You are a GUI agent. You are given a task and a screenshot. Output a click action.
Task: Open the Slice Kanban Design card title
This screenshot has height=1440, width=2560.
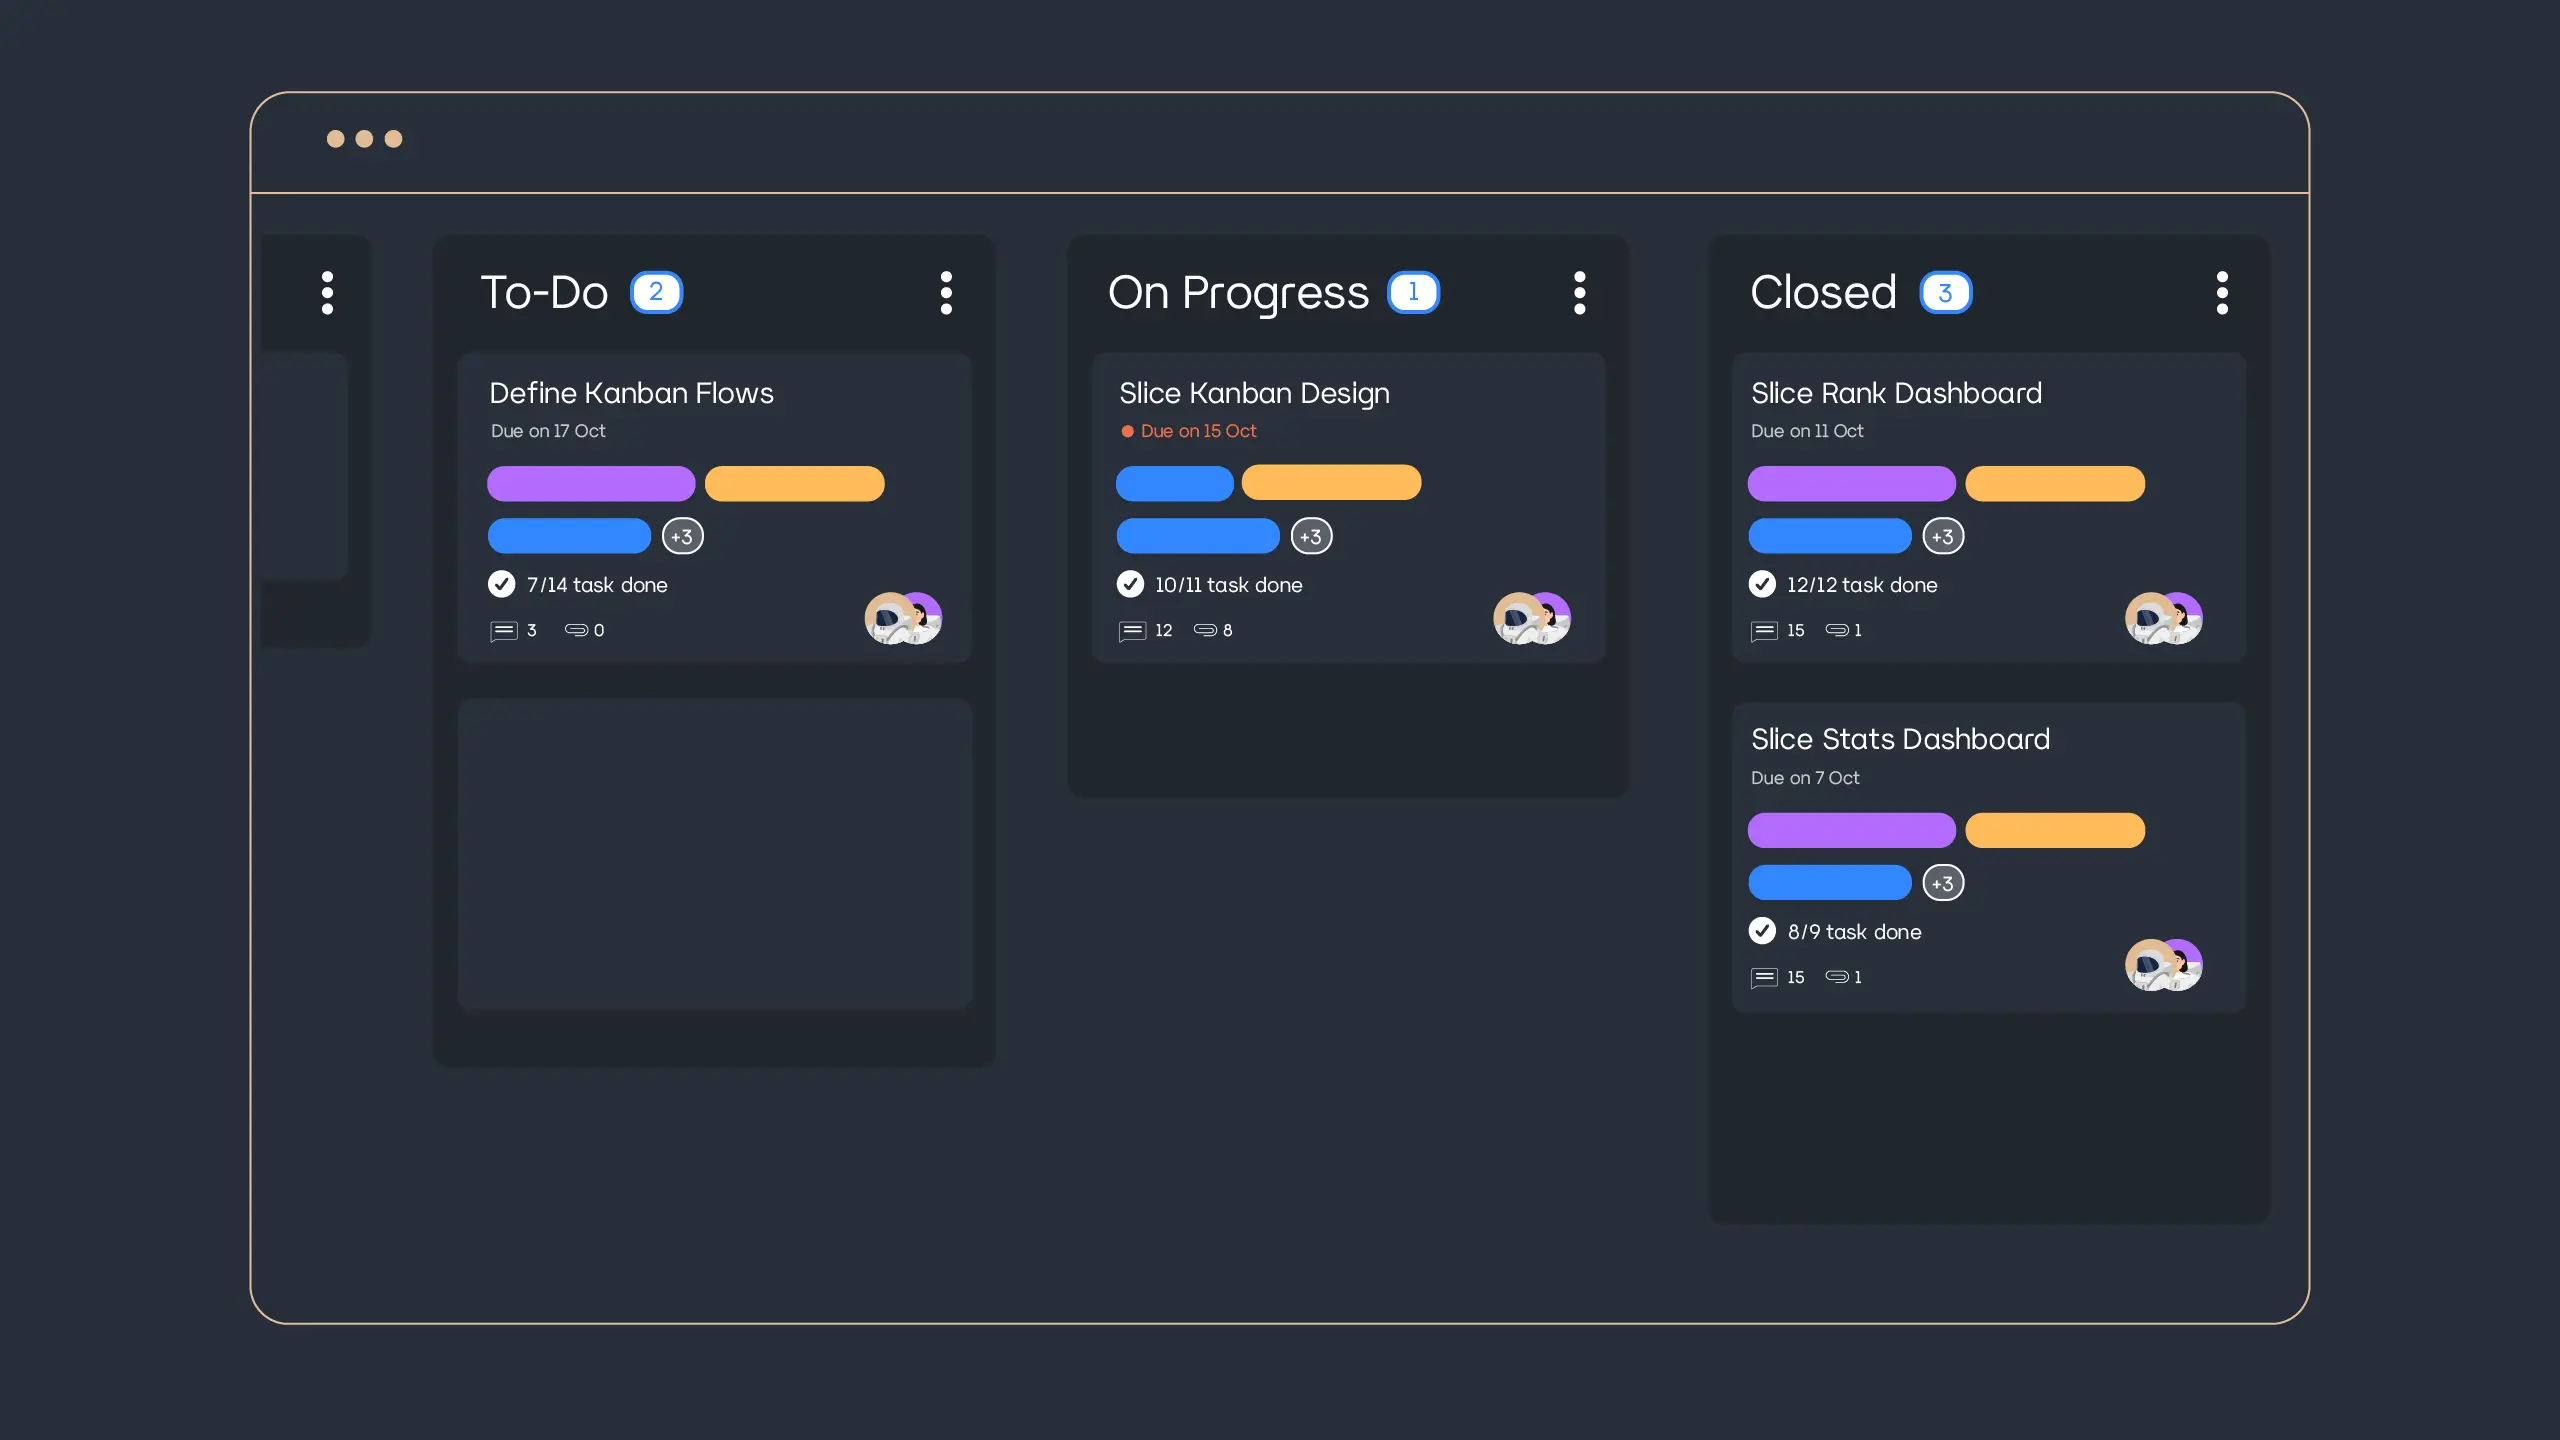pos(1254,394)
